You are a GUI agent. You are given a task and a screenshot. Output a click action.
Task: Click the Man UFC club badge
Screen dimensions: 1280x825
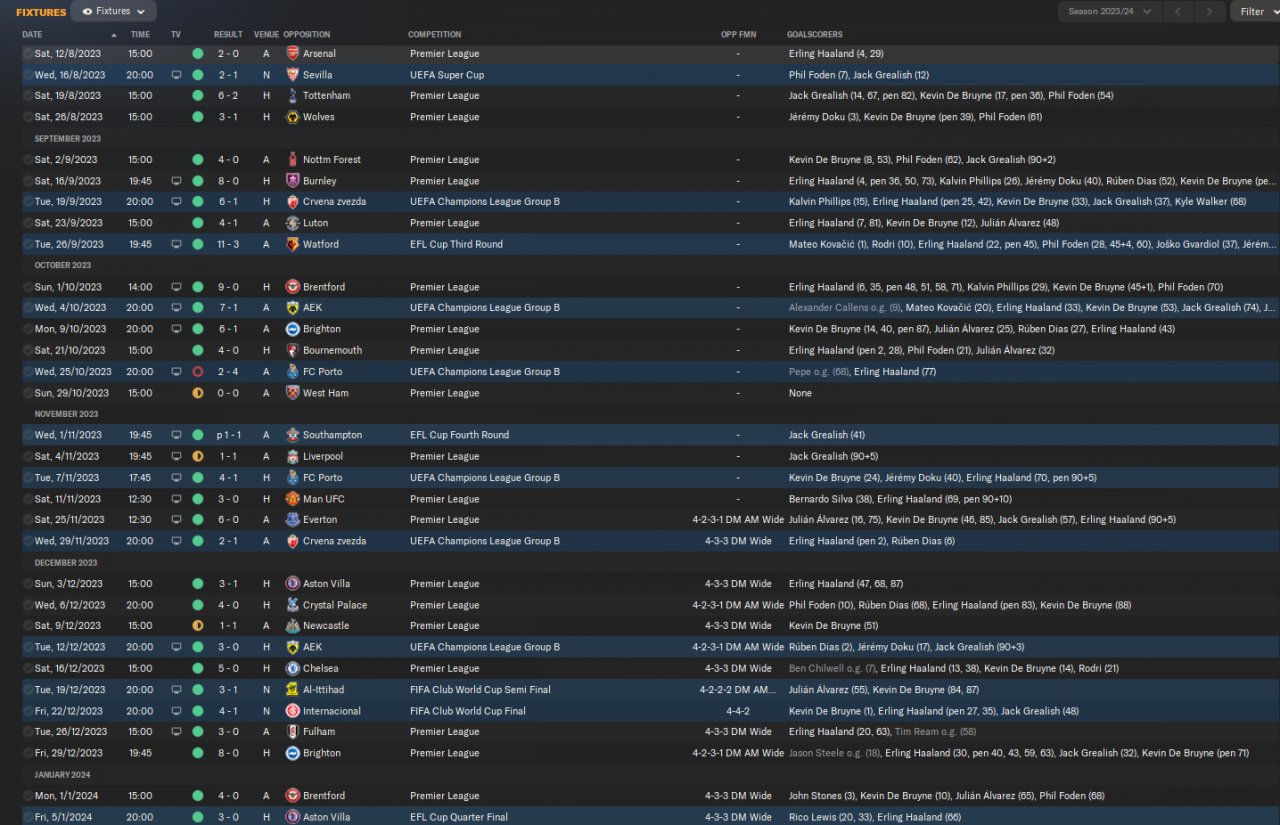[292, 499]
